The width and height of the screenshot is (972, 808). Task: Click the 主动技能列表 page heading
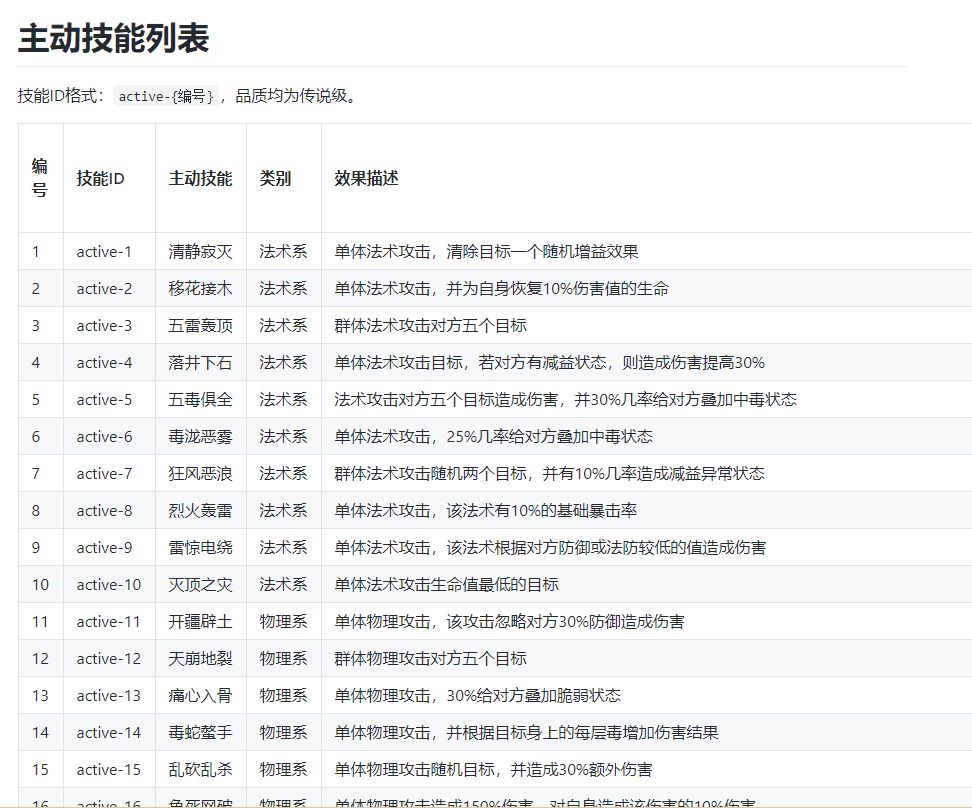pos(113,39)
